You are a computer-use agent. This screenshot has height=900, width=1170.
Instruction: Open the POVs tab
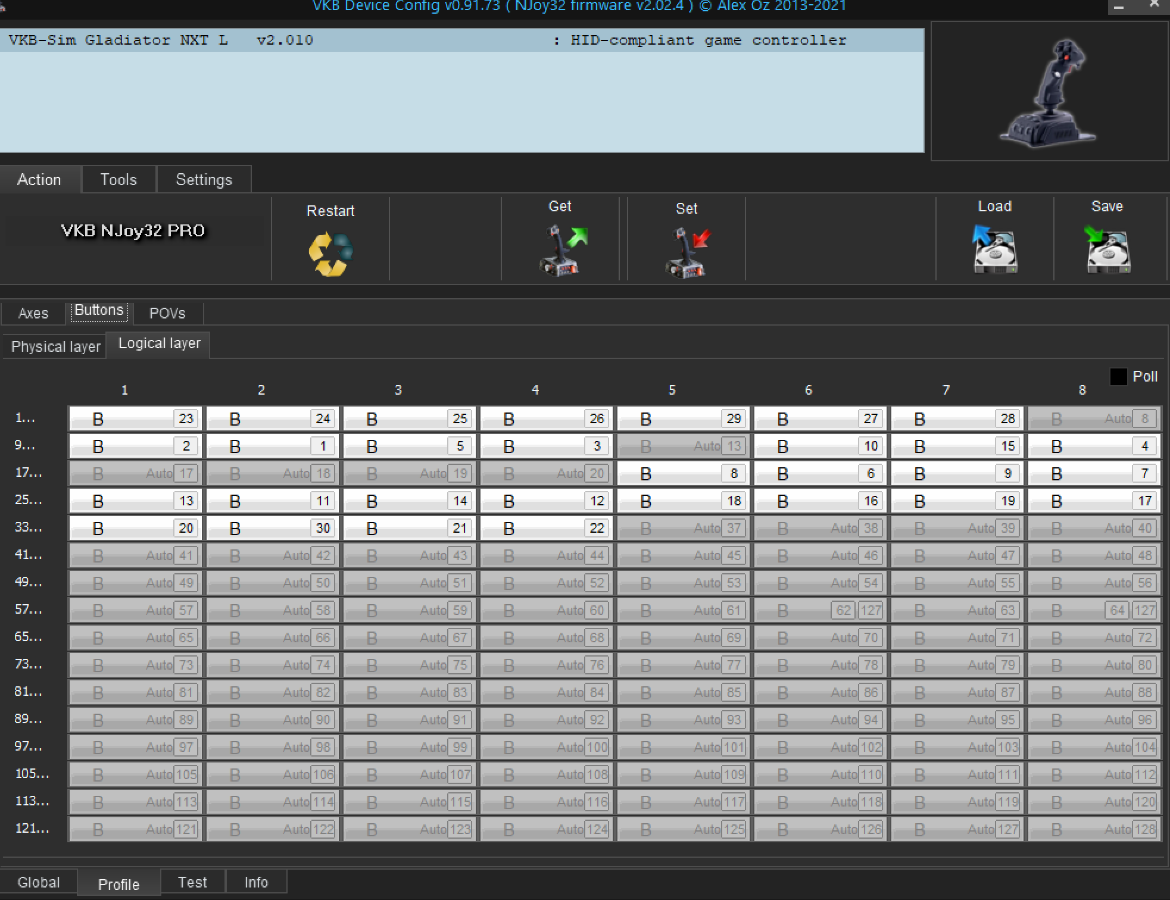pos(167,313)
